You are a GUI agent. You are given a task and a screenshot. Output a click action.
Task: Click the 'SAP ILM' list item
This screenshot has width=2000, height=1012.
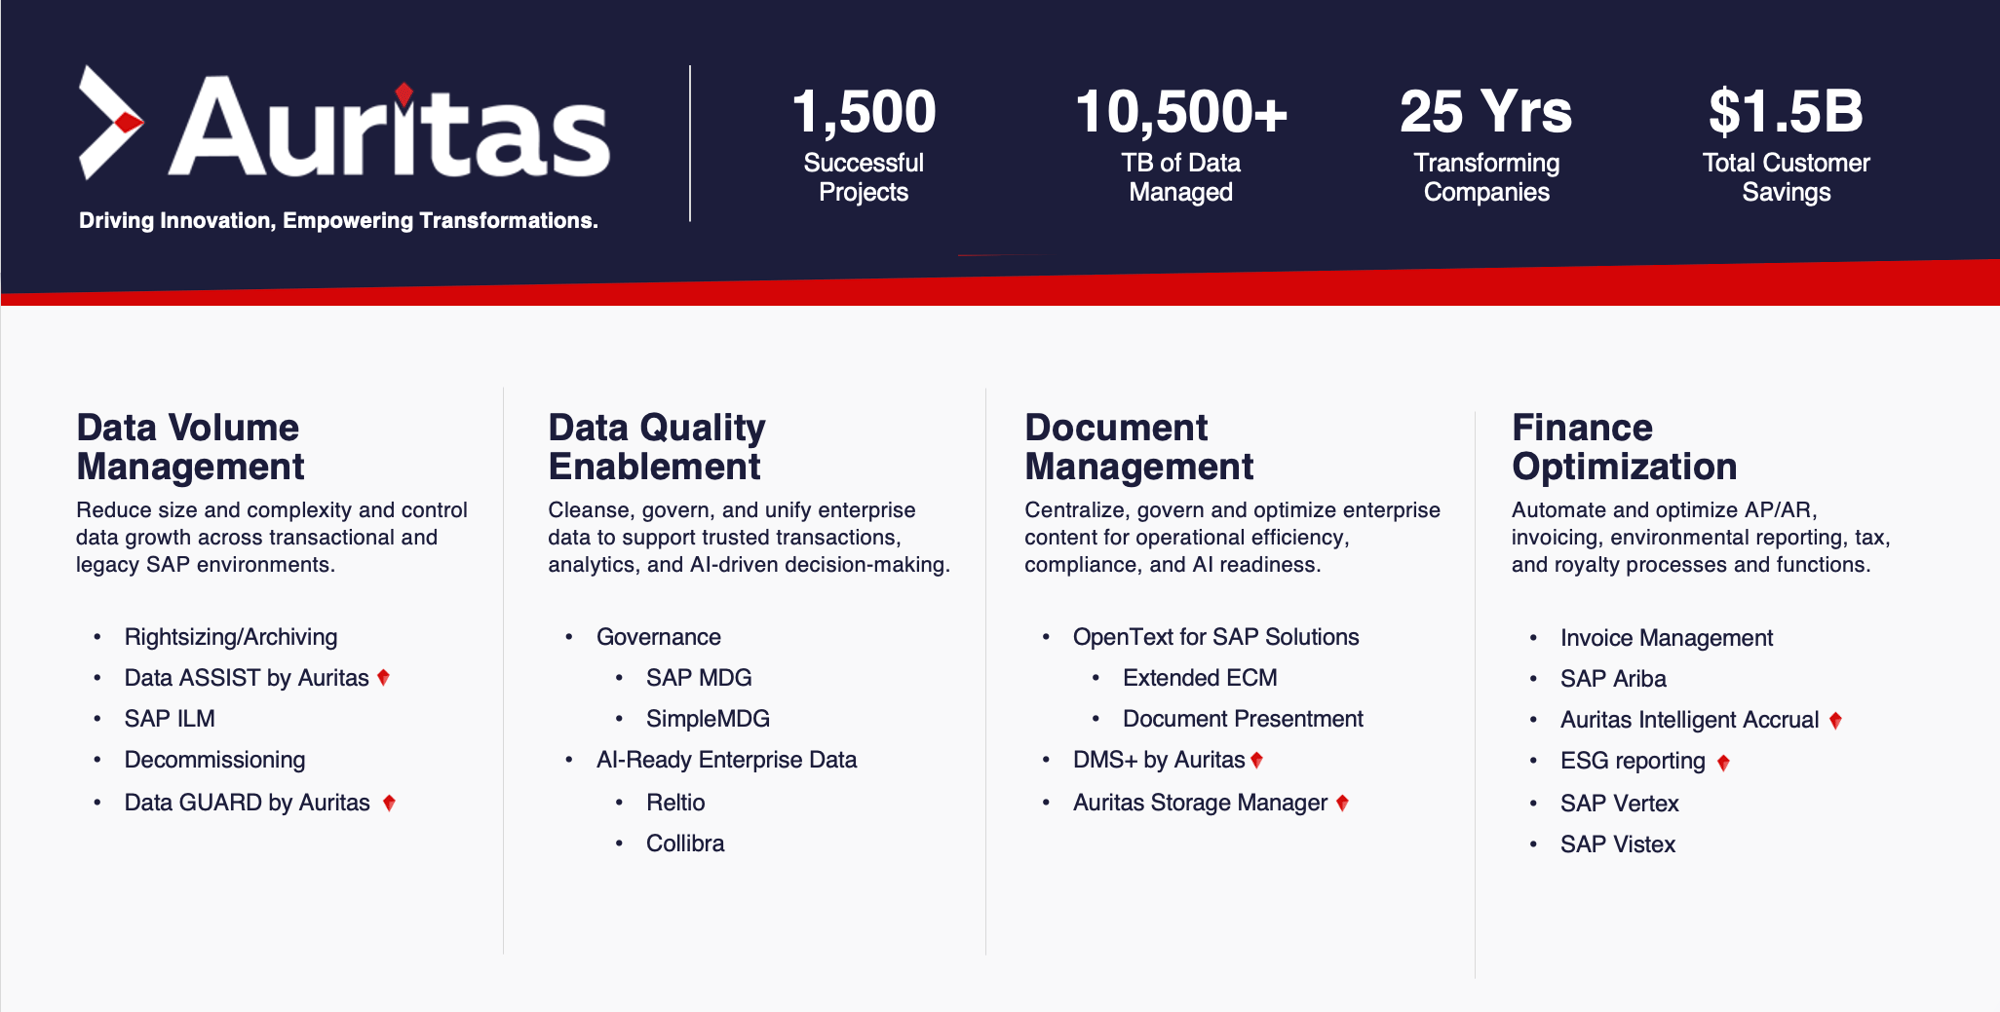click(170, 719)
